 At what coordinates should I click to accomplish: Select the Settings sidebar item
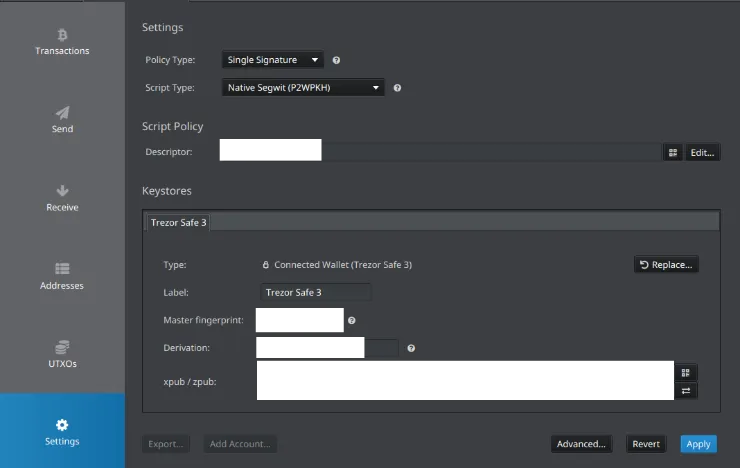point(62,432)
